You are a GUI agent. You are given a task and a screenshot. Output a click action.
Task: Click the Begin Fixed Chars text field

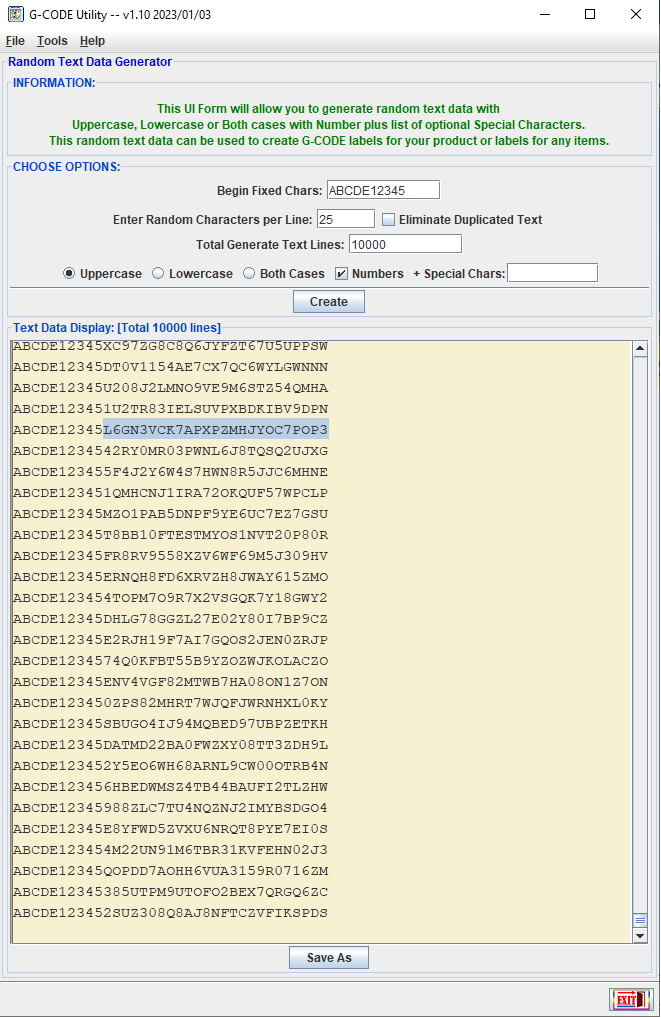click(x=383, y=191)
